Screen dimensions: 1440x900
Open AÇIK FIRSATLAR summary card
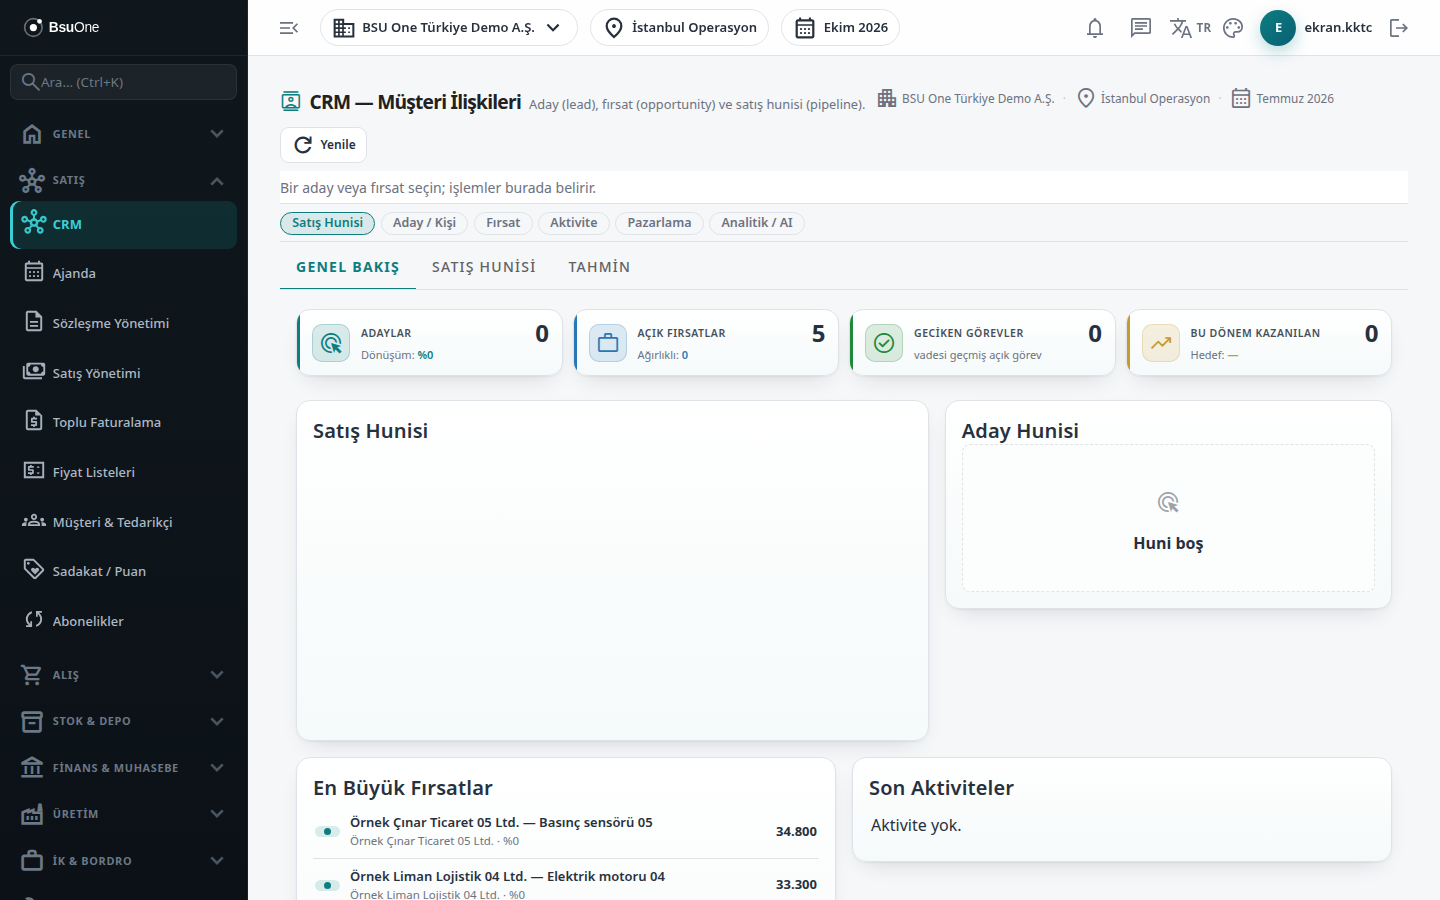pos(706,343)
